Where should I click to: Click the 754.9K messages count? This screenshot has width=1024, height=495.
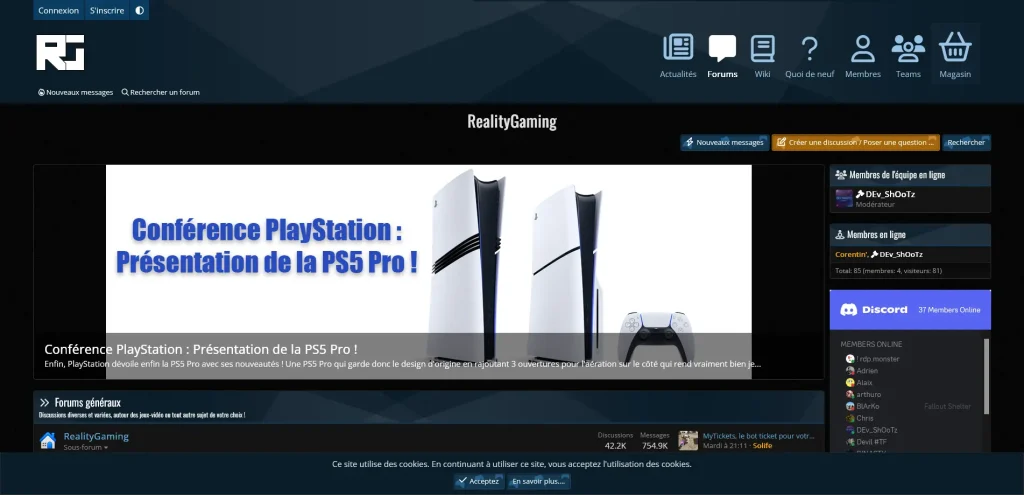tap(654, 446)
